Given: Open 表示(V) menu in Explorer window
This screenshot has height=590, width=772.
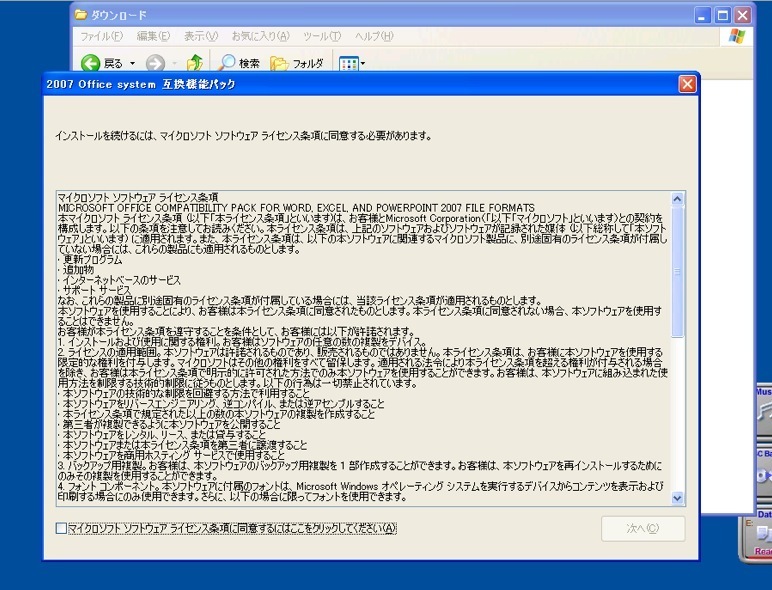Looking at the screenshot, I should (x=201, y=36).
